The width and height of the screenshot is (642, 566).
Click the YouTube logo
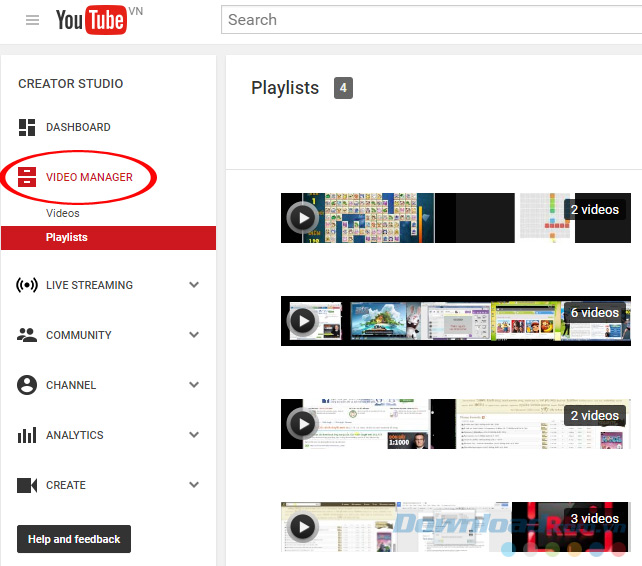(x=92, y=20)
